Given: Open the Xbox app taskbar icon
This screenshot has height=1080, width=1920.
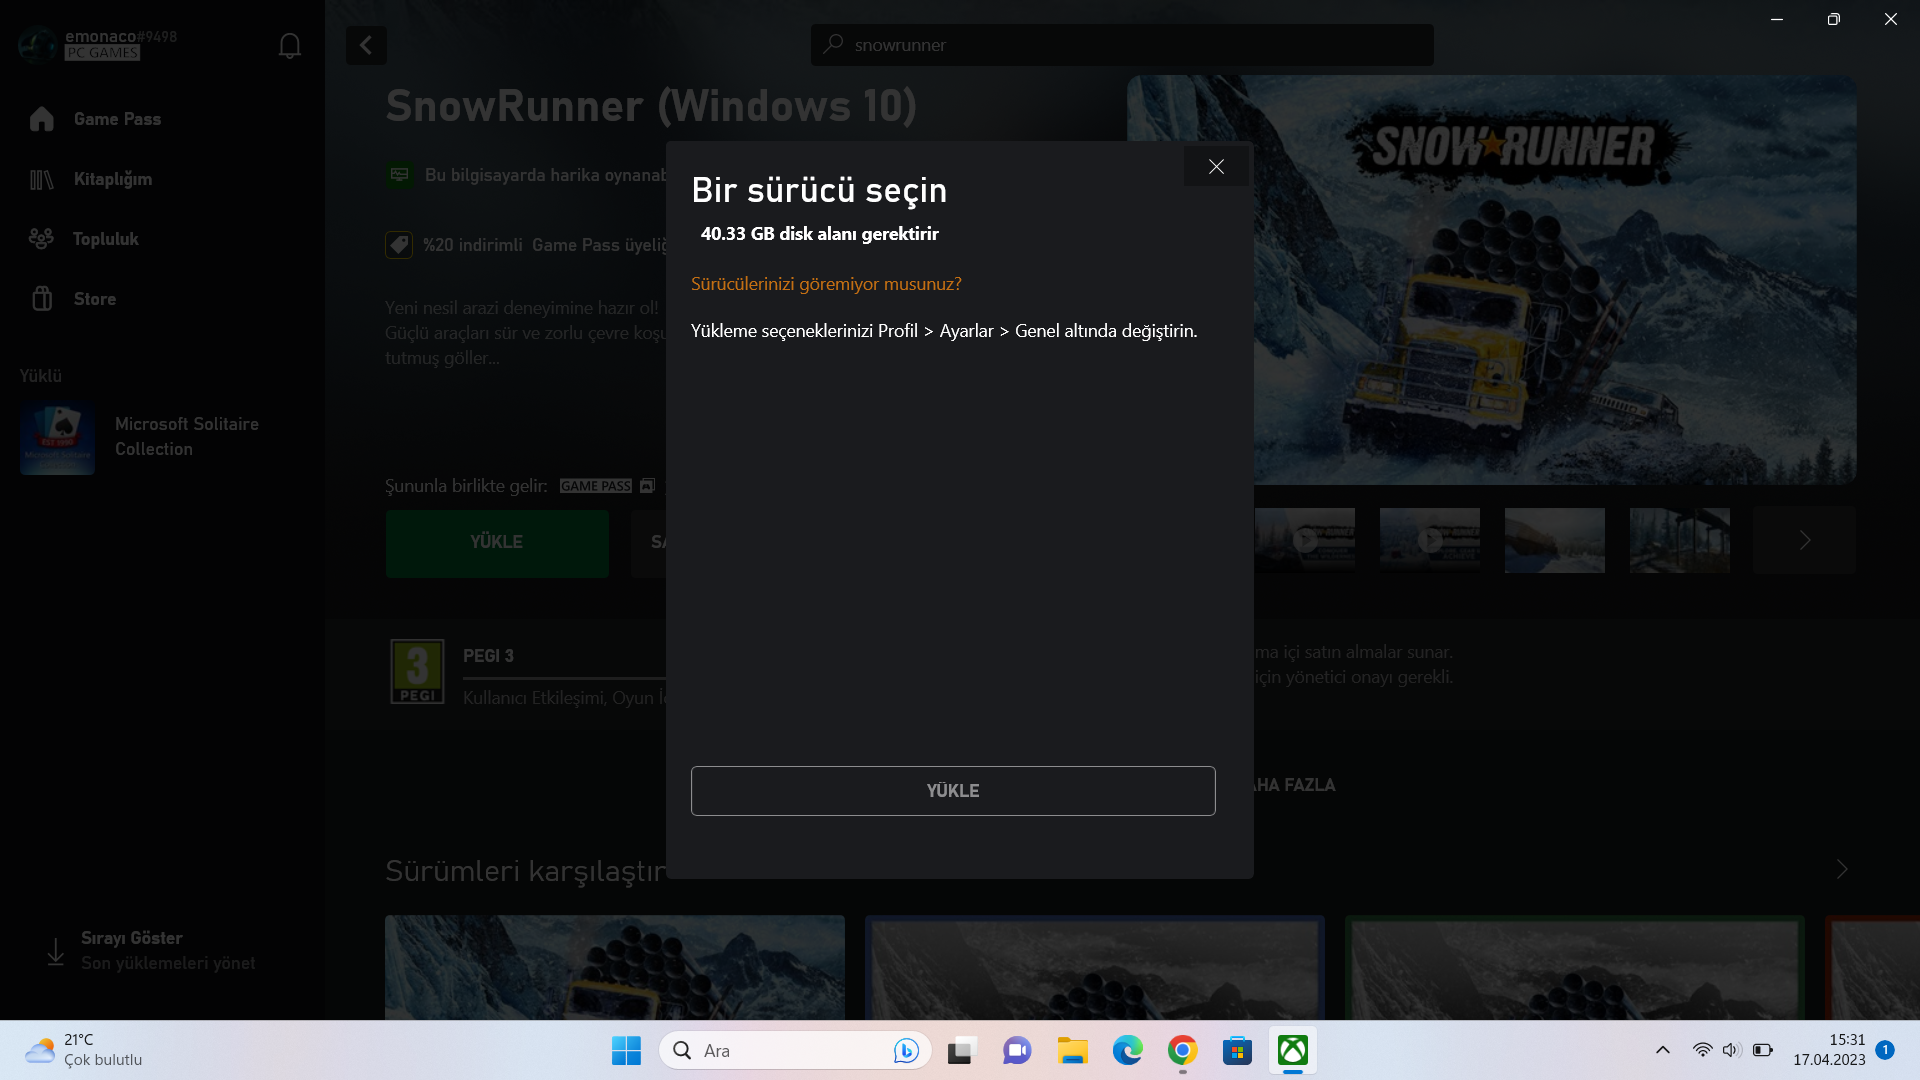Looking at the screenshot, I should click(x=1292, y=1051).
